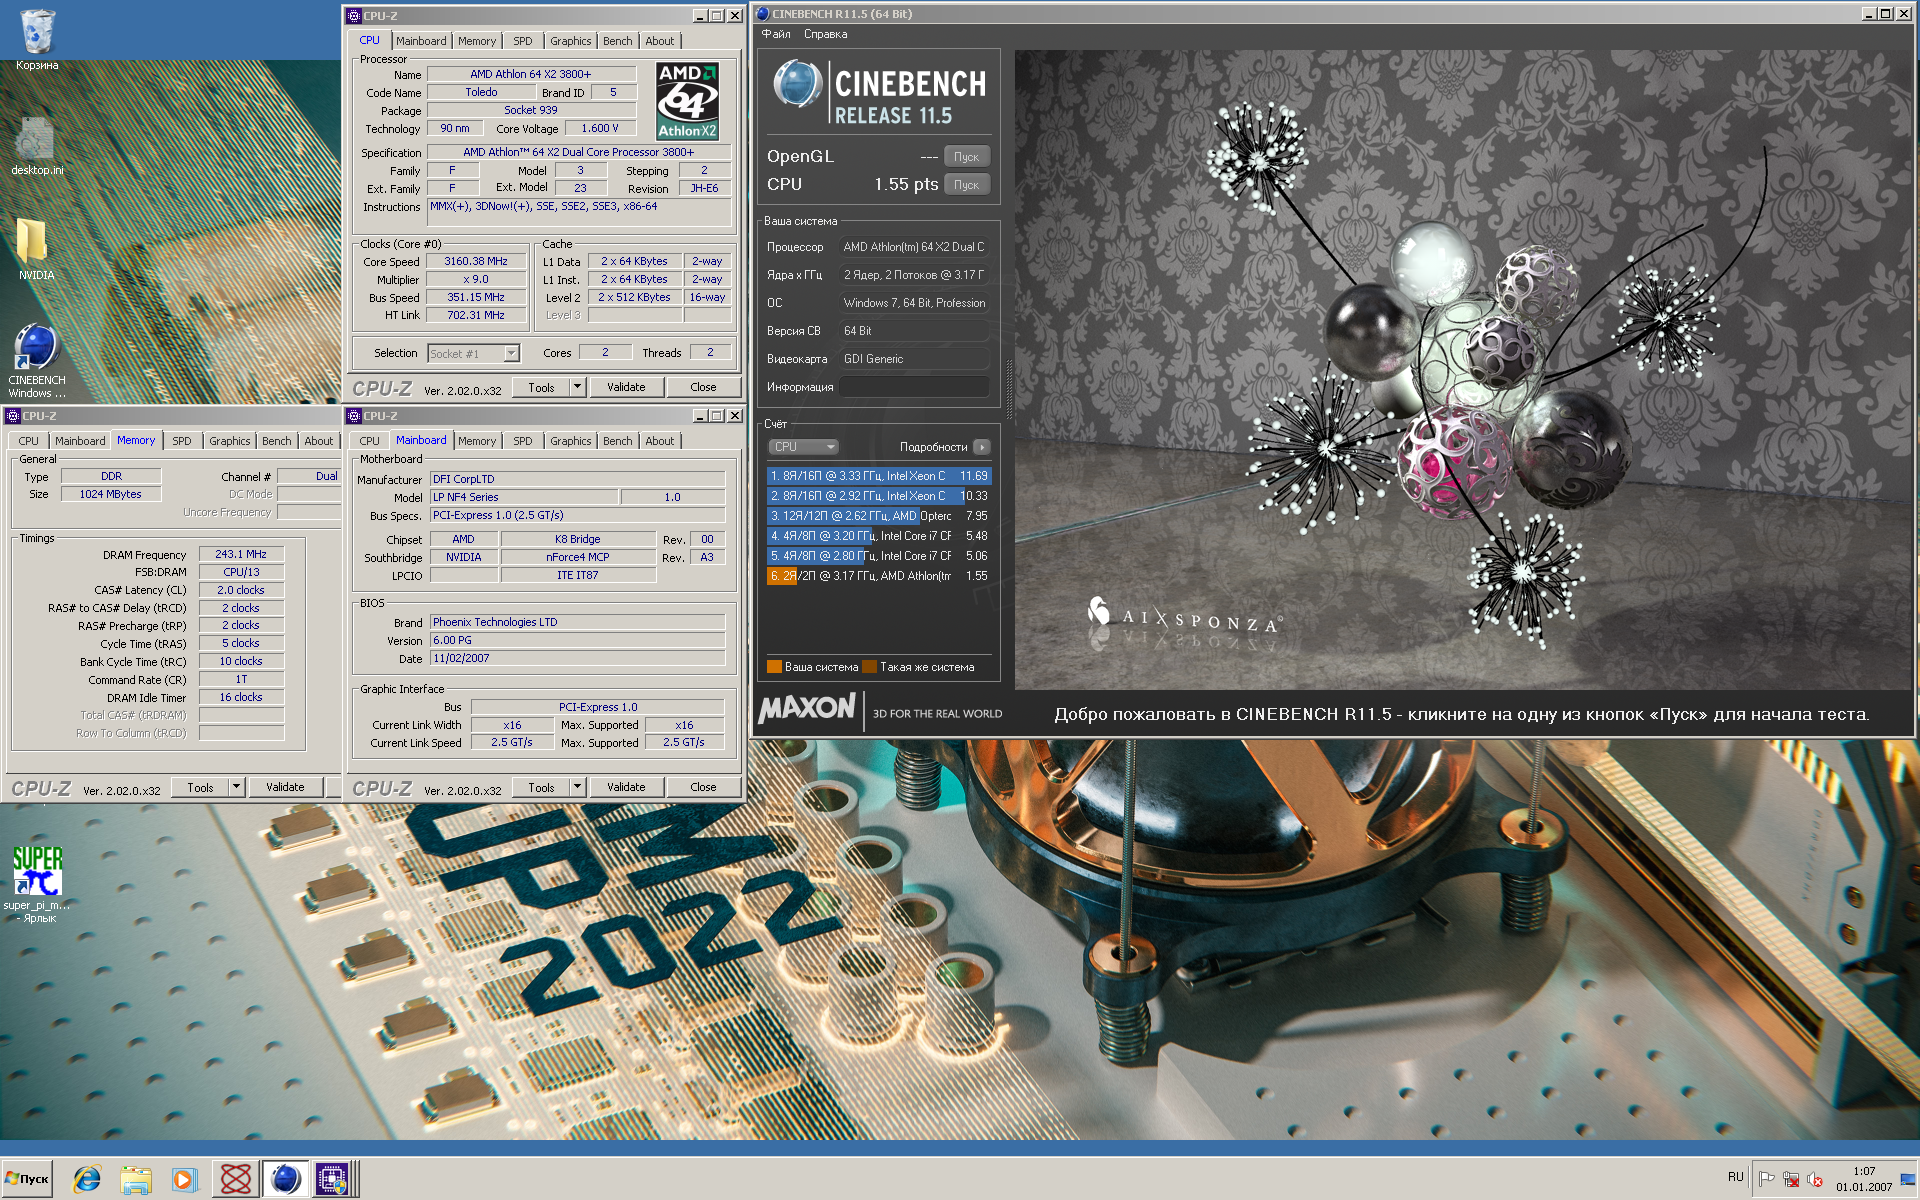Click the red atom-like taskbar icon

click(236, 1179)
